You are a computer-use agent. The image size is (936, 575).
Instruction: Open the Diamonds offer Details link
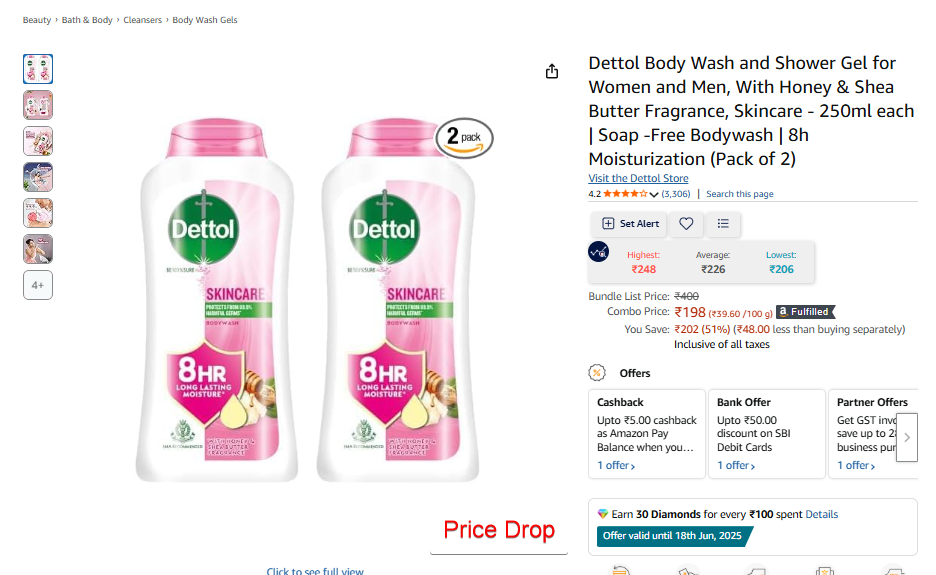click(x=821, y=514)
